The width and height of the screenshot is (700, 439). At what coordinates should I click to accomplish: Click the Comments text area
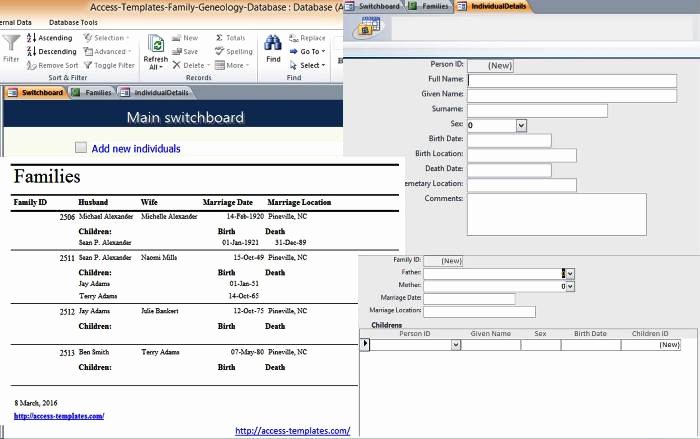pyautogui.click(x=557, y=214)
